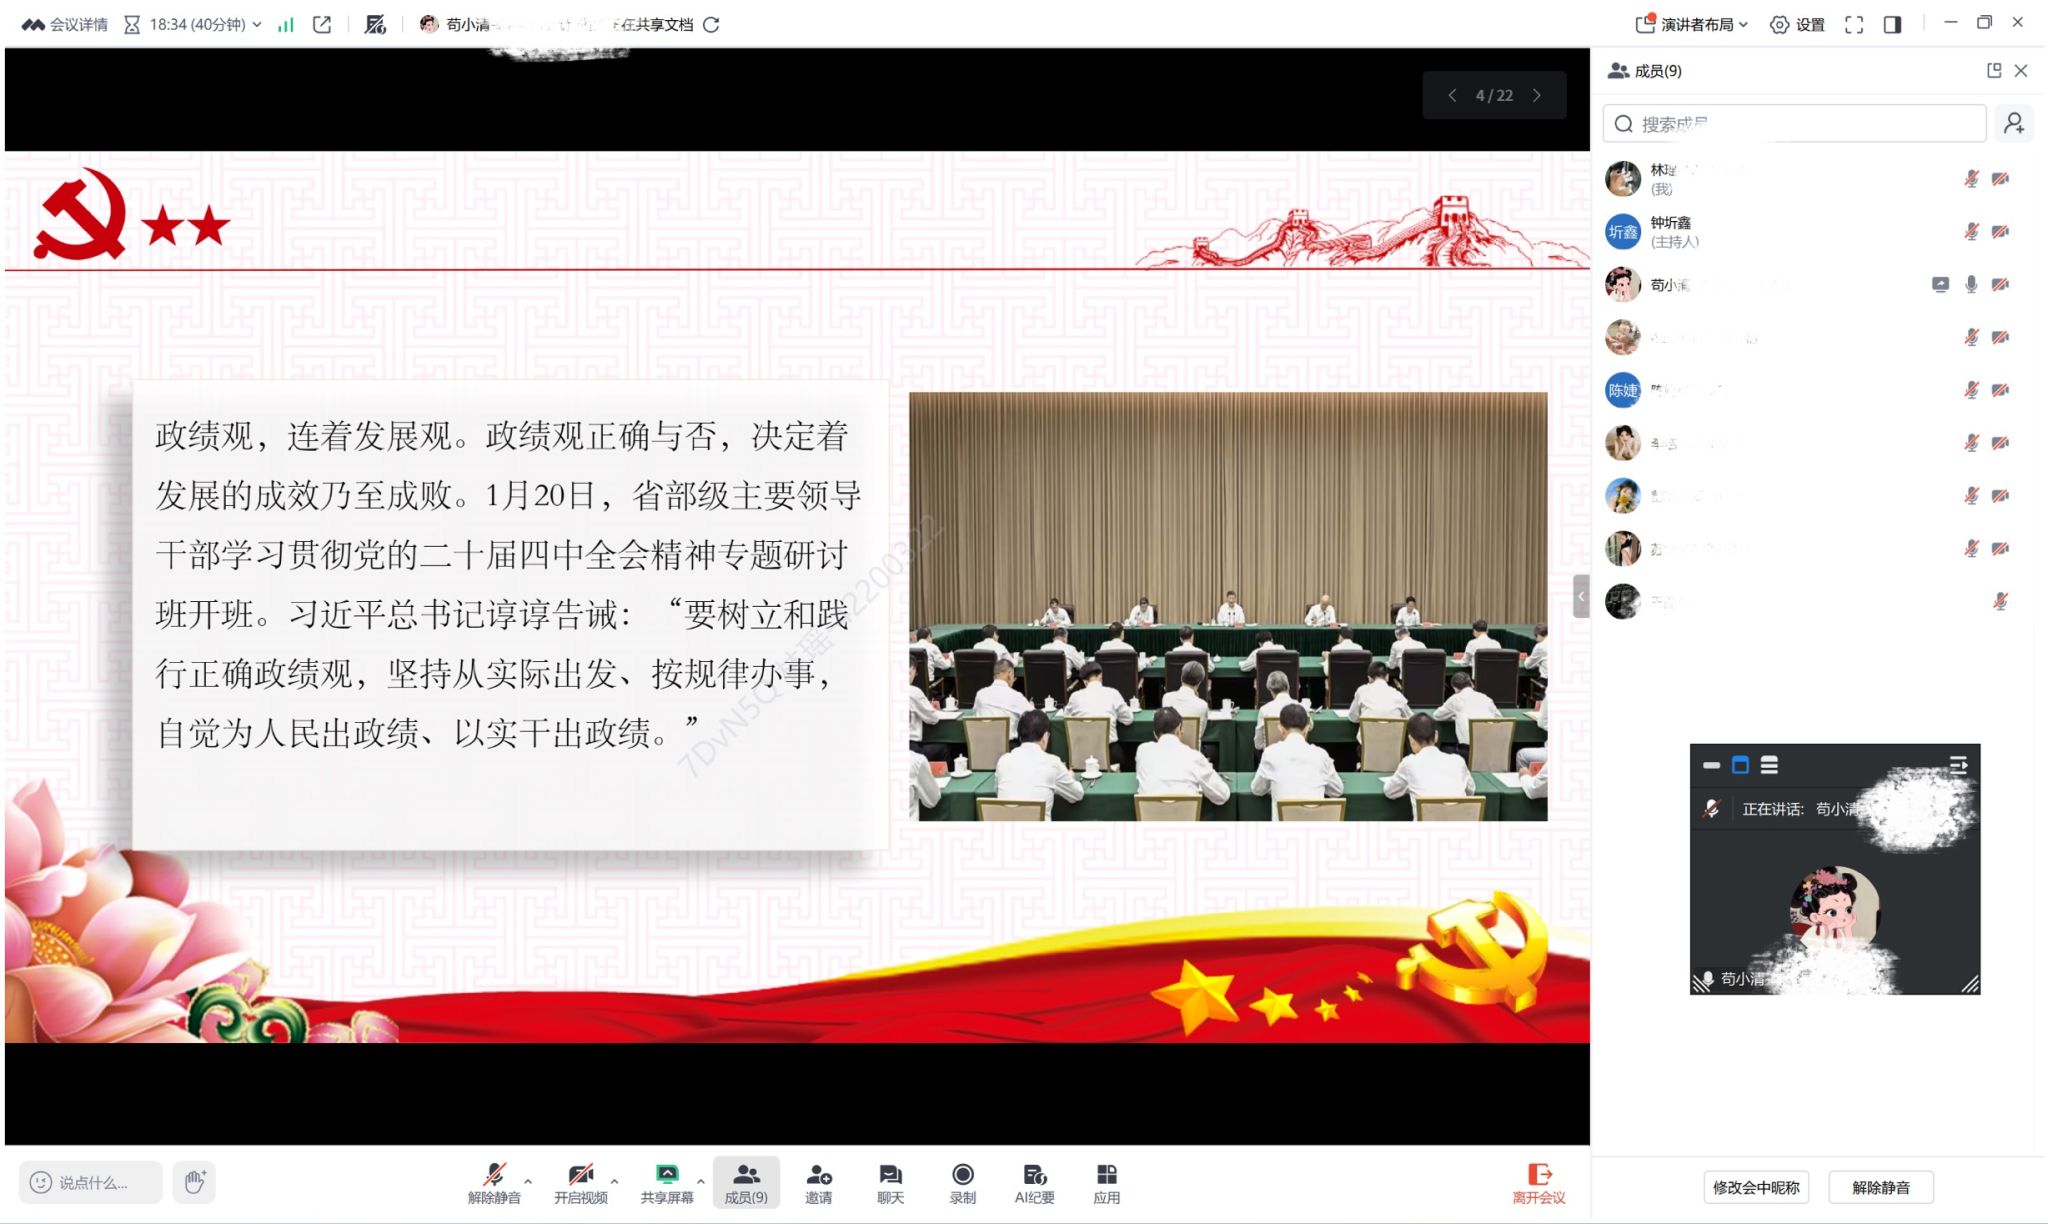Open the AI纪要 meeting notes tool
Viewport: 2048px width, 1224px height.
click(x=1034, y=1175)
